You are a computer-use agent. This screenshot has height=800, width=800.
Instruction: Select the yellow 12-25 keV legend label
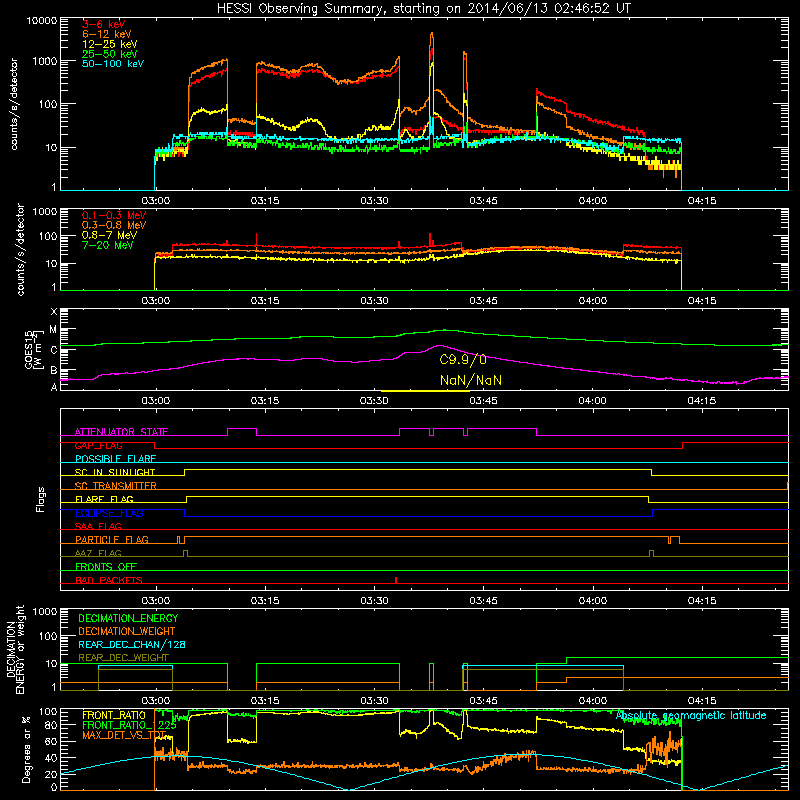(x=110, y=44)
